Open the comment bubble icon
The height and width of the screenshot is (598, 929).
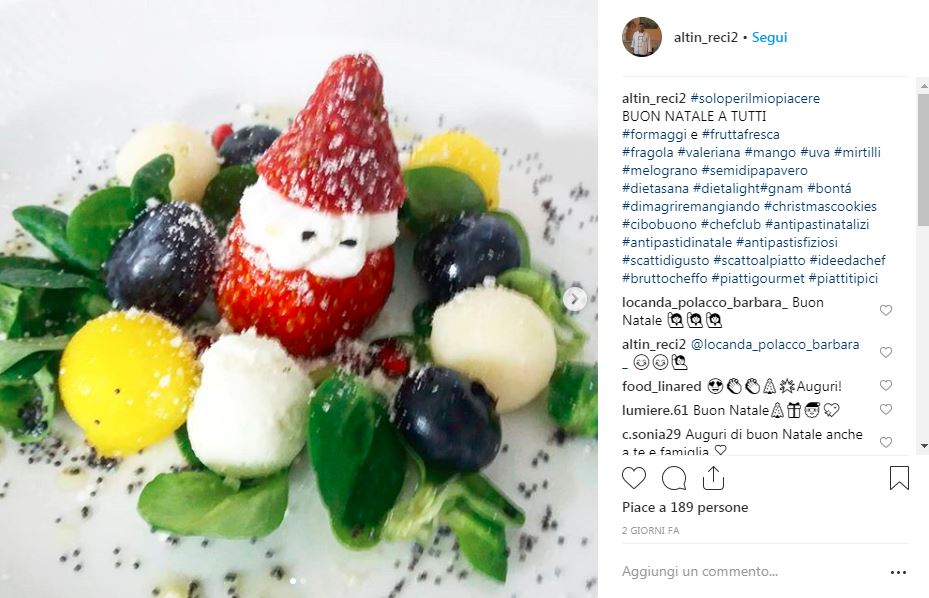point(674,478)
